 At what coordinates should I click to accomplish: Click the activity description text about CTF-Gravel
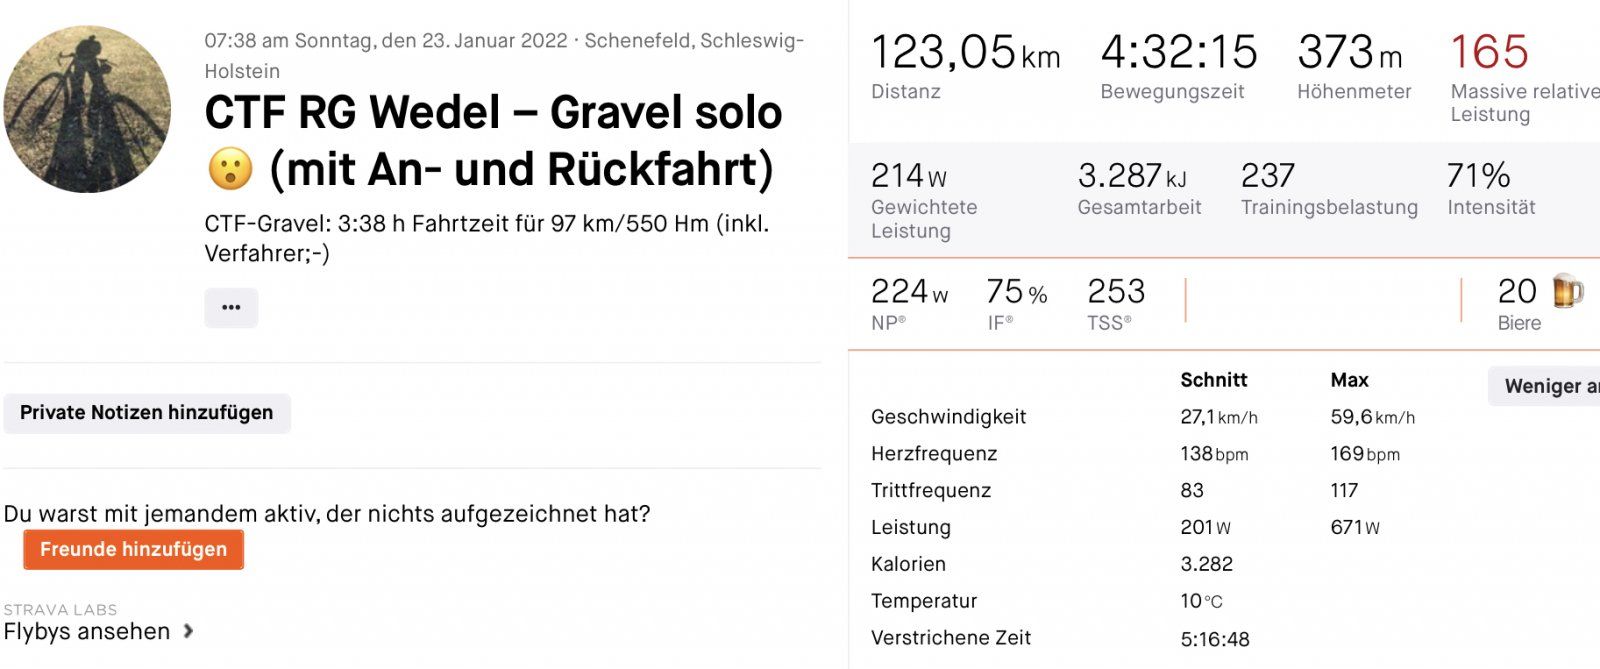[x=487, y=238]
